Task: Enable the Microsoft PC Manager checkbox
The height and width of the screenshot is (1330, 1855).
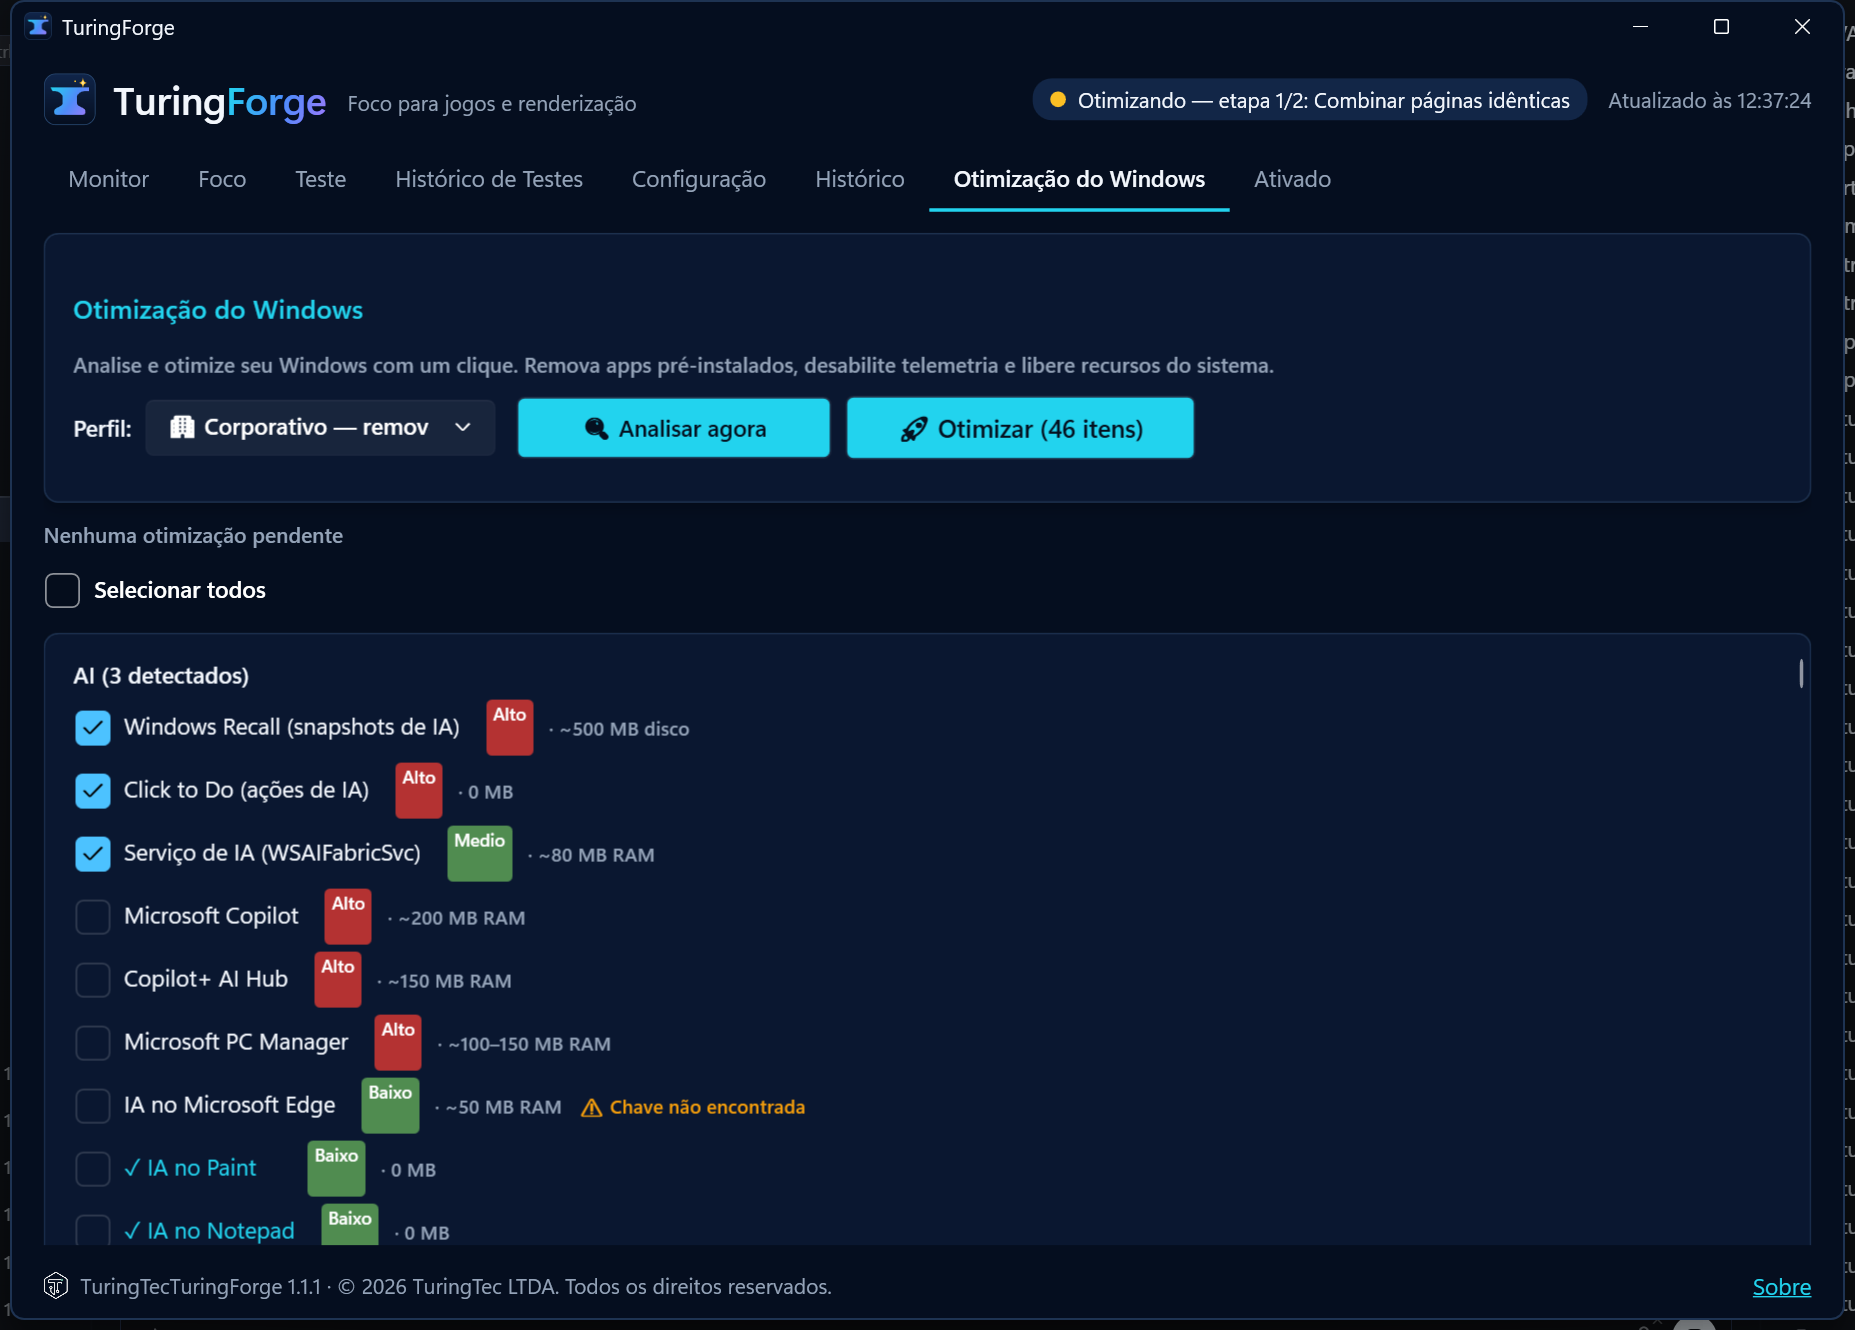Action: pyautogui.click(x=93, y=1042)
